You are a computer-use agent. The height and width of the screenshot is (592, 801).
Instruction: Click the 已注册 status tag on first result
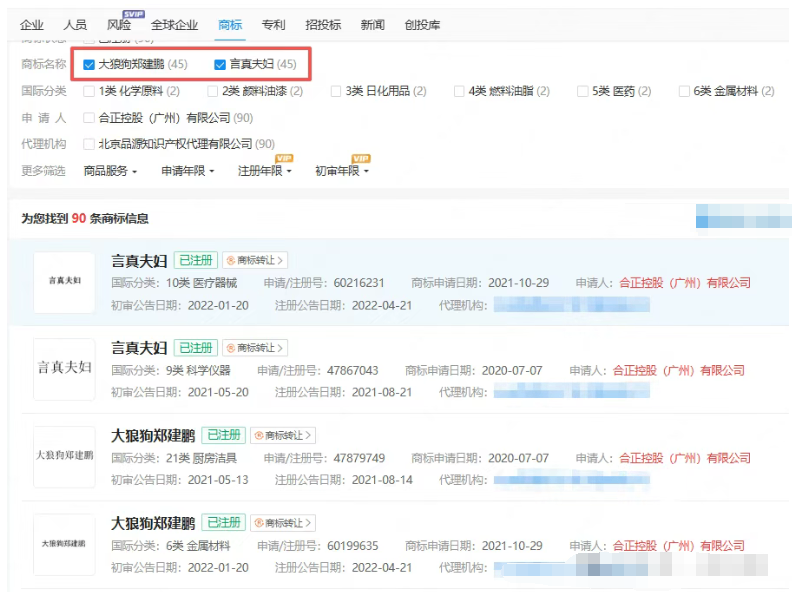195,261
